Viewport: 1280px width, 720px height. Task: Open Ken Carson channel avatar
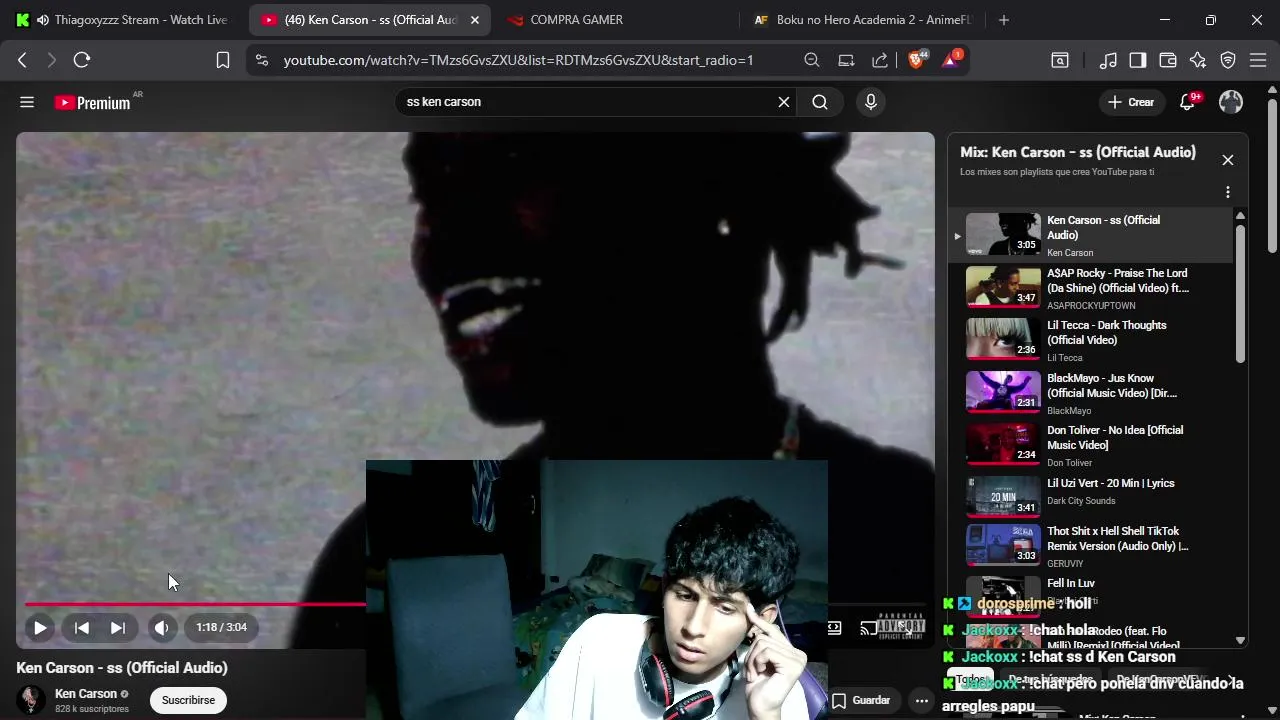31,700
